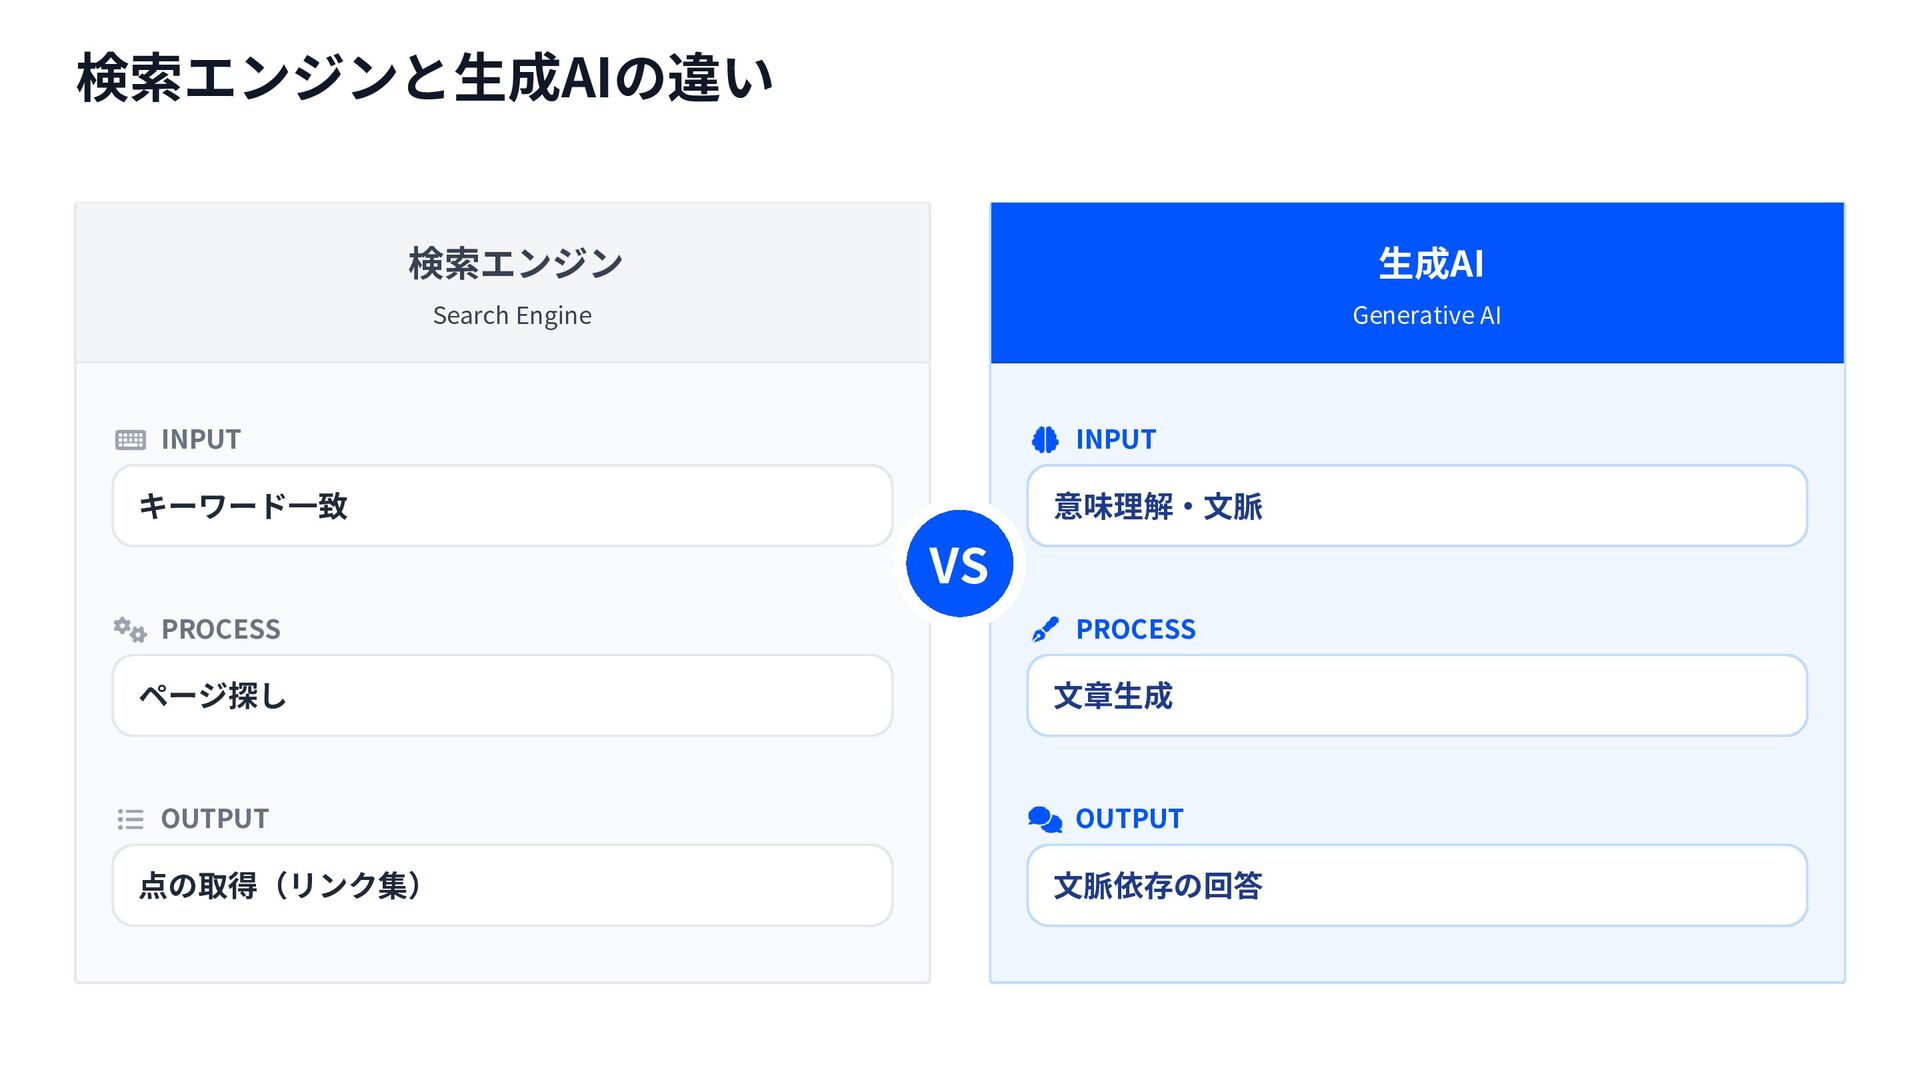
Task: Click the brain icon beside blue INPUT
Action: tap(1045, 440)
